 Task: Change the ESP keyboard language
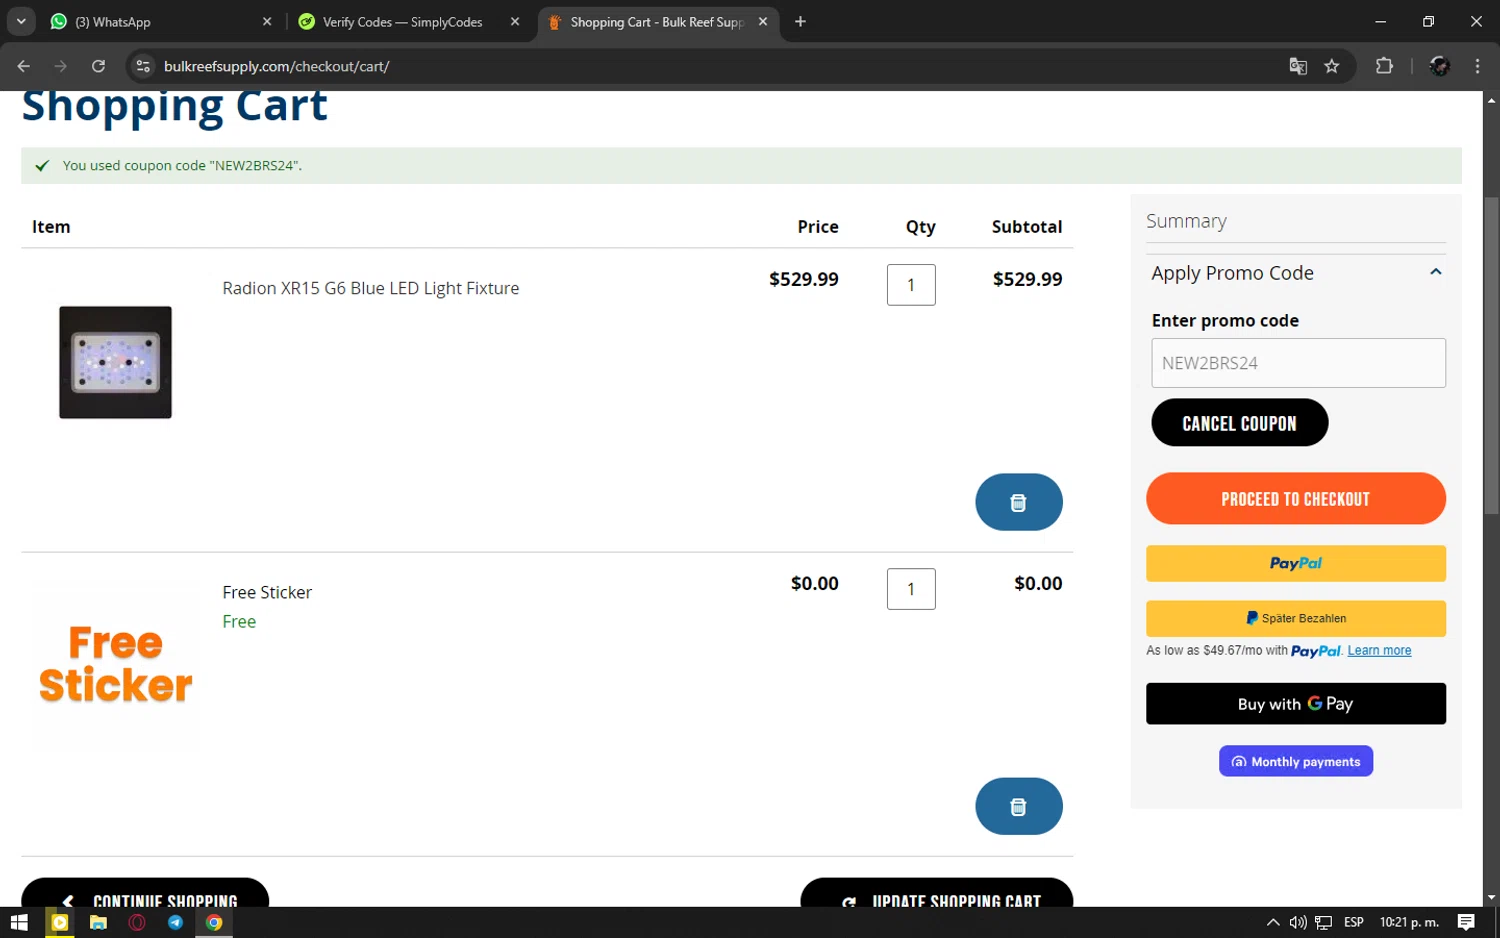click(1353, 922)
